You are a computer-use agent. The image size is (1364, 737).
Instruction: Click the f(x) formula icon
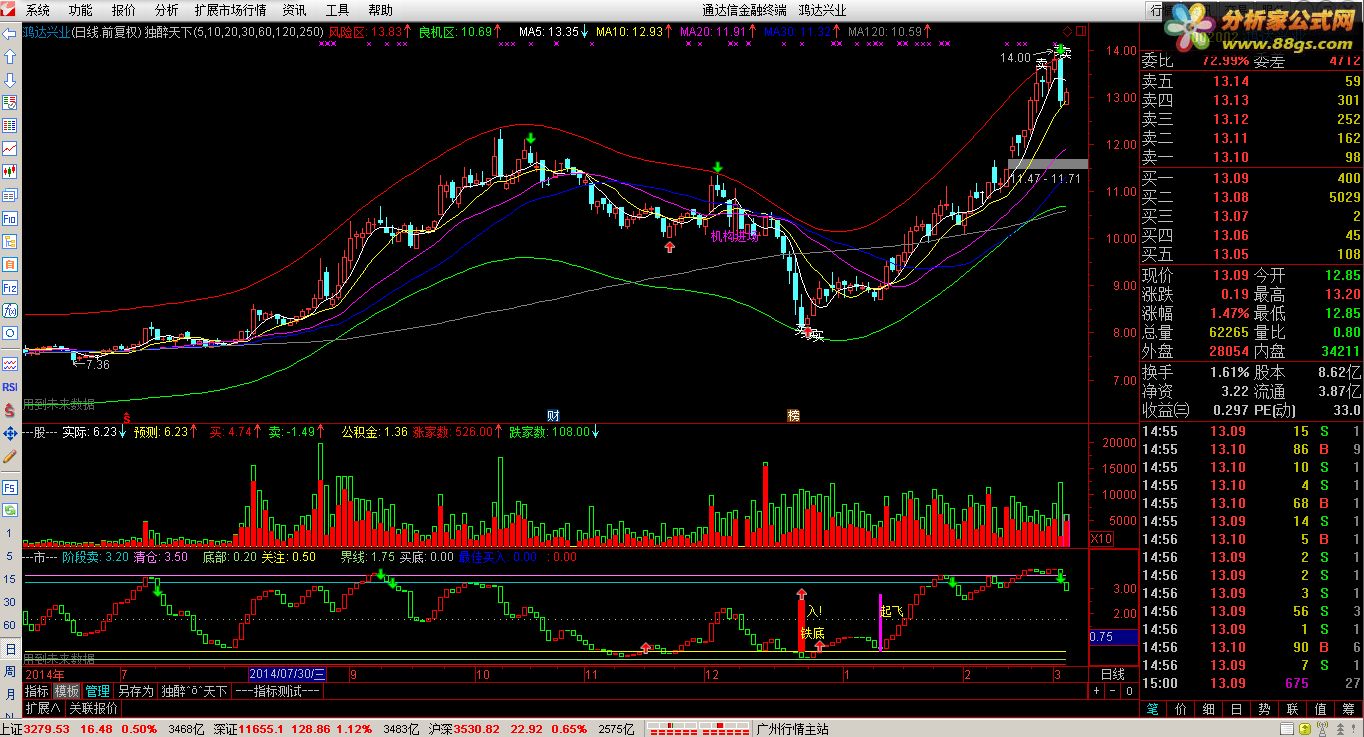coord(9,310)
